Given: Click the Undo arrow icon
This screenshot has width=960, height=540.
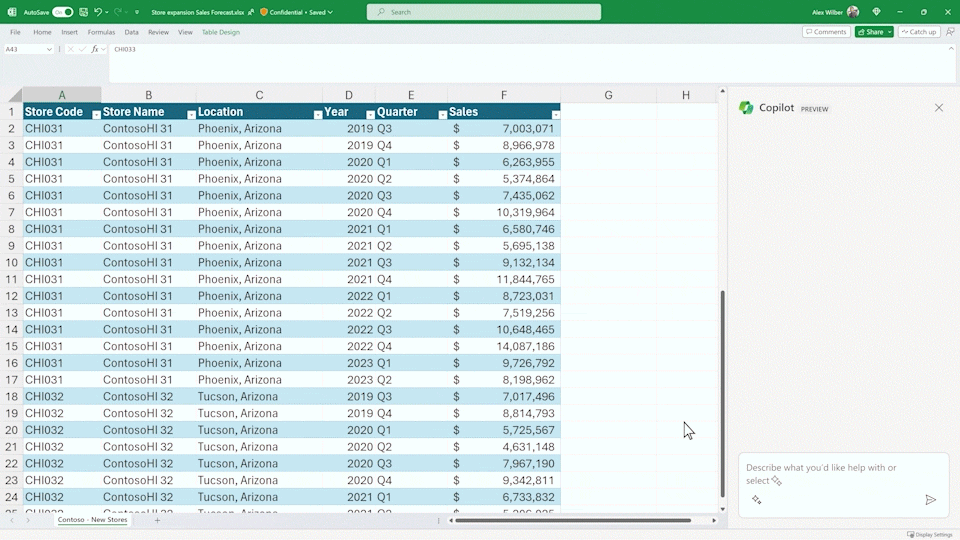Looking at the screenshot, I should 98,12.
